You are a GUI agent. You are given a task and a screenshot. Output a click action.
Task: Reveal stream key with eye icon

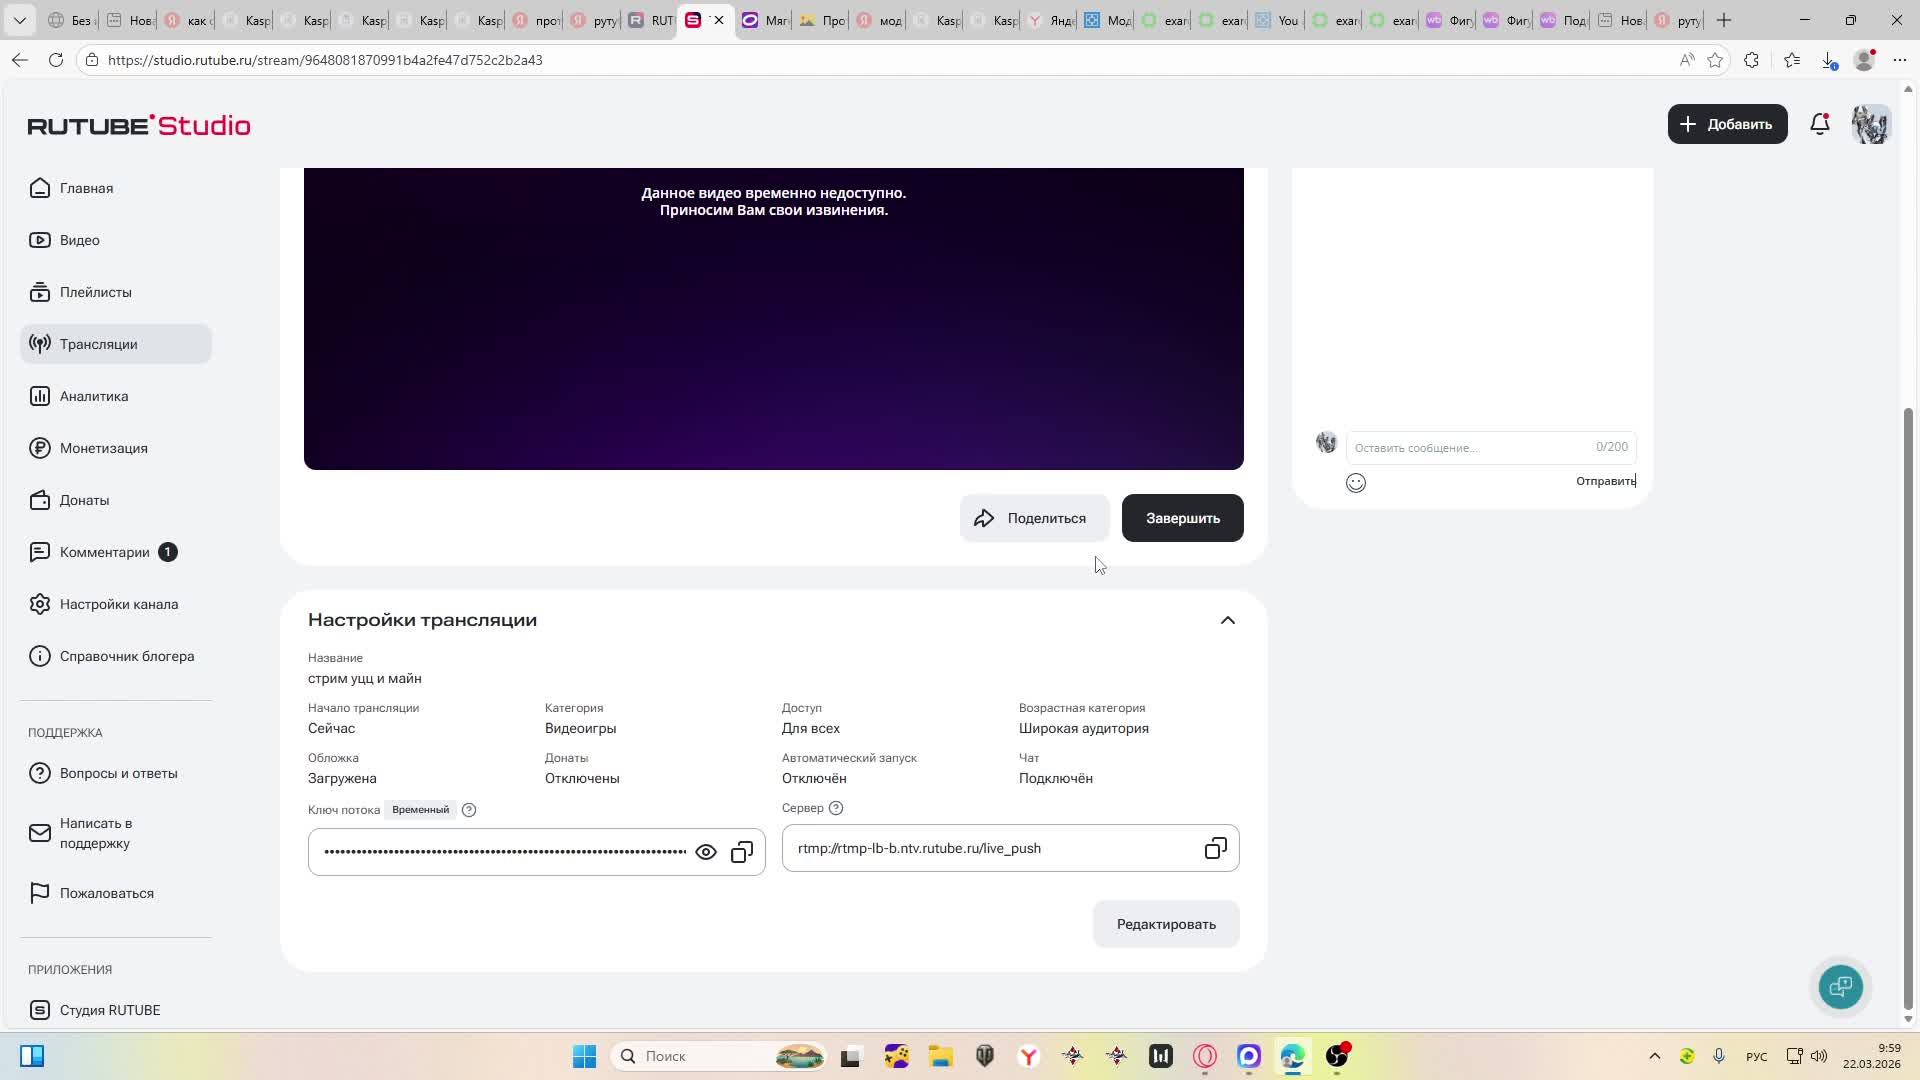tap(706, 852)
